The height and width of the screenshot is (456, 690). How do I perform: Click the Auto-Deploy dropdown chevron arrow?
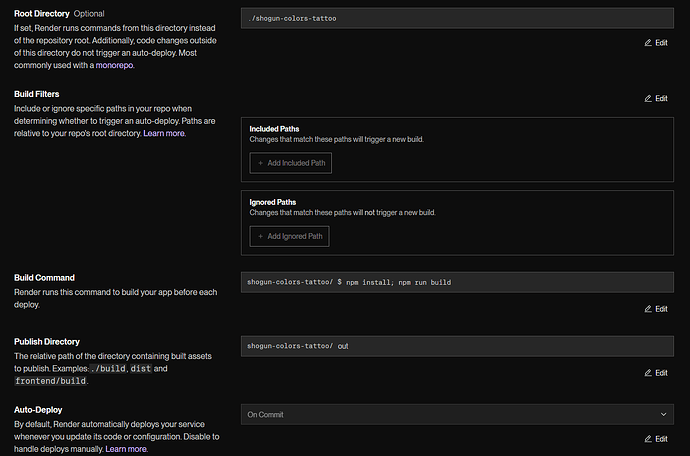tap(664, 415)
